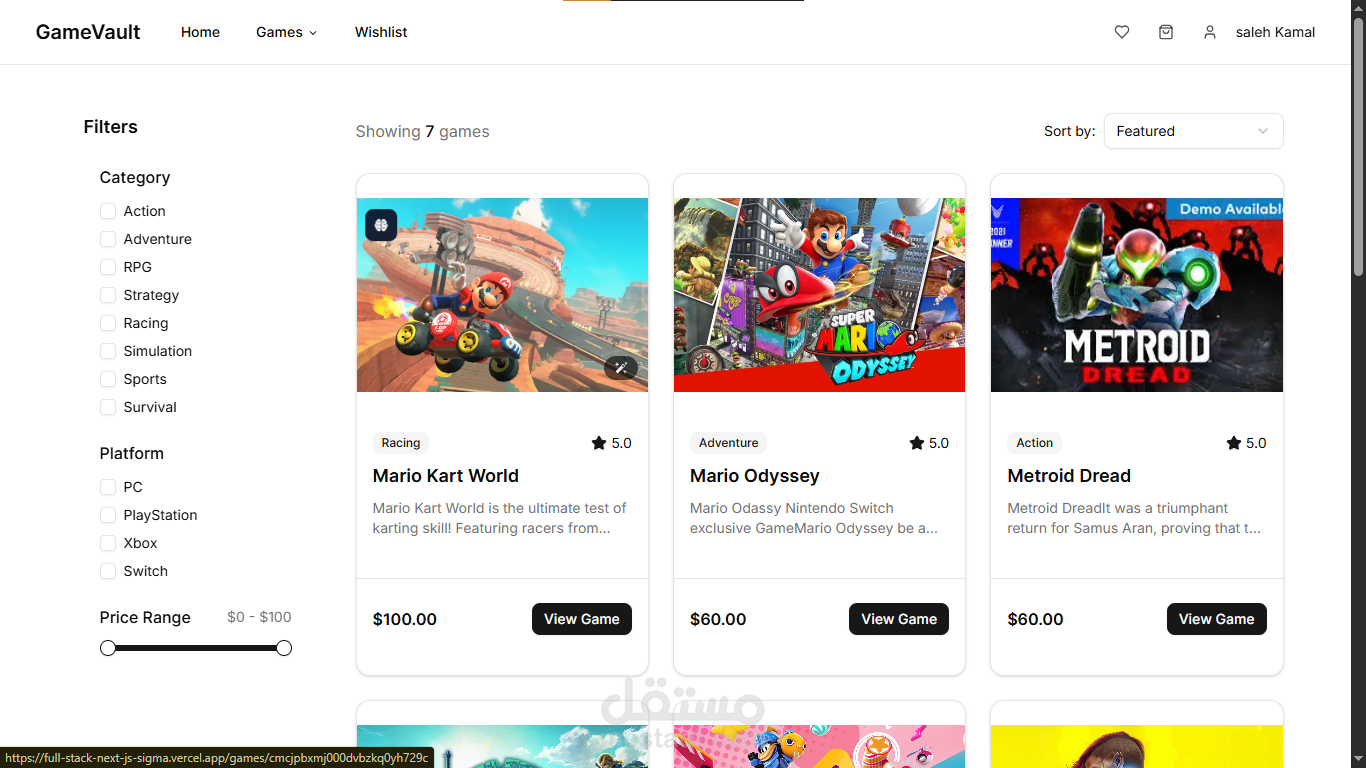This screenshot has width=1366, height=768.
Task: Click the Metroid Dread cover image
Action: pos(1137,295)
